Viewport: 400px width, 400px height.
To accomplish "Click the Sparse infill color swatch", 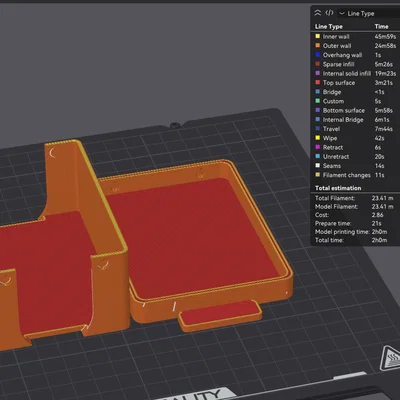I will (x=318, y=64).
